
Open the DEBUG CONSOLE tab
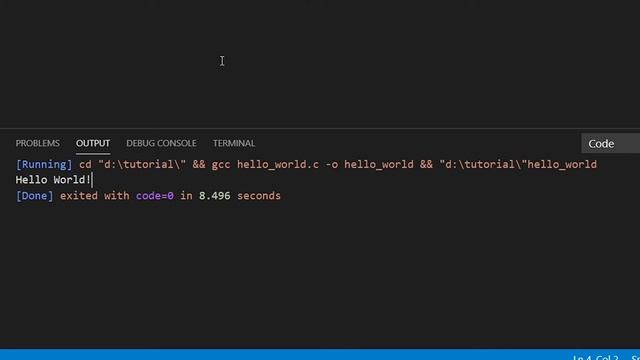tap(161, 143)
